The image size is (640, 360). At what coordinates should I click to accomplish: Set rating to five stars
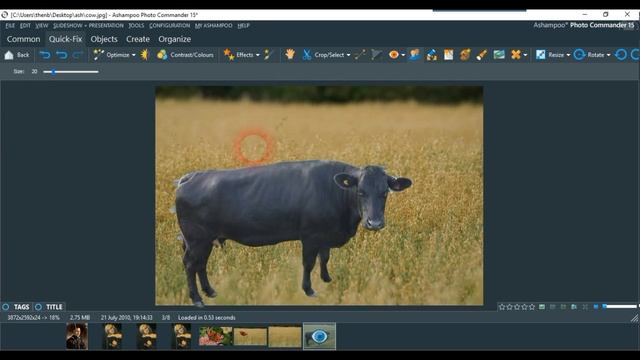point(531,307)
